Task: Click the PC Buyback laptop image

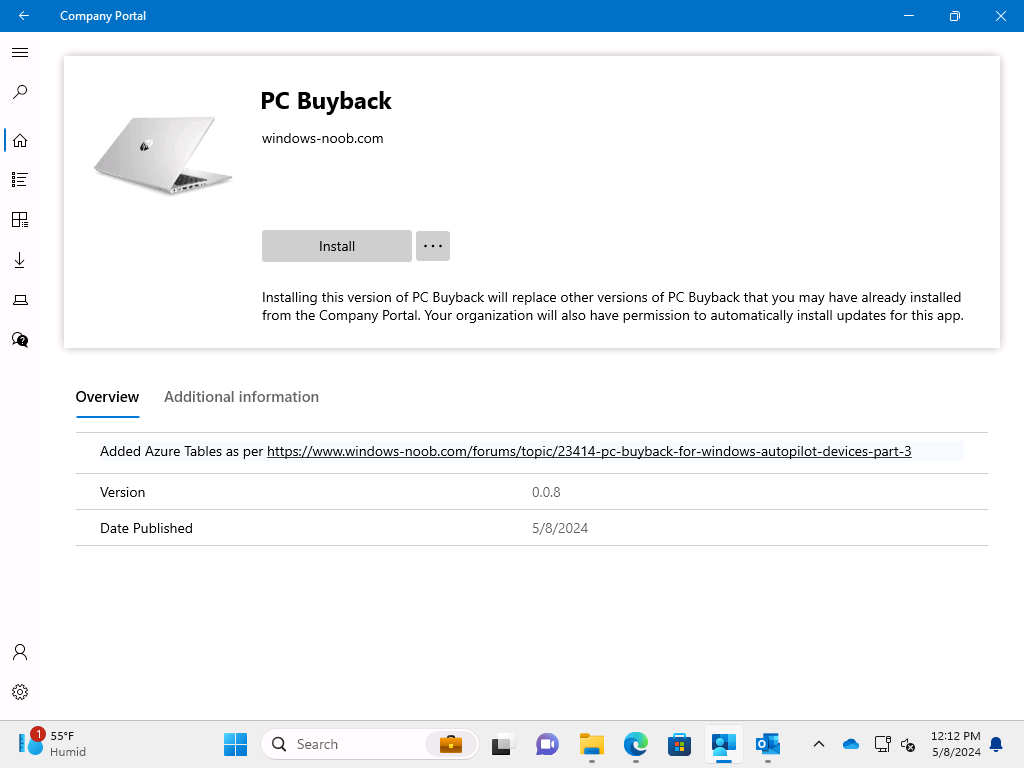Action: click(163, 155)
